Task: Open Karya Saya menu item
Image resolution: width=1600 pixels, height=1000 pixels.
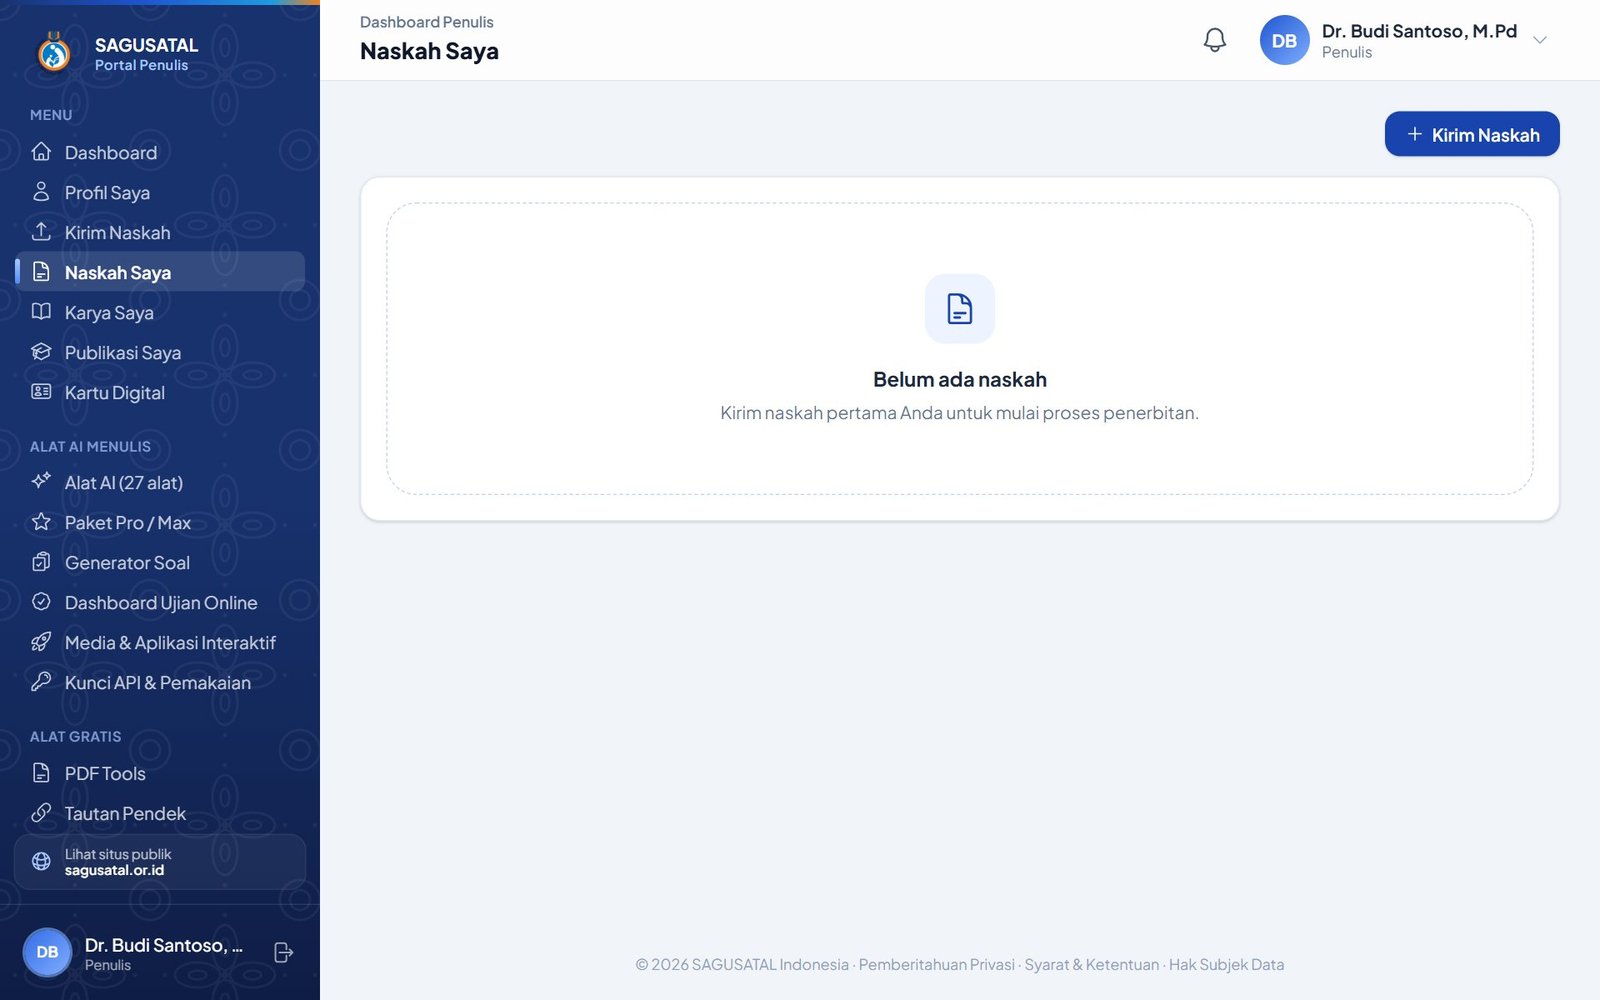Action: pos(160,312)
